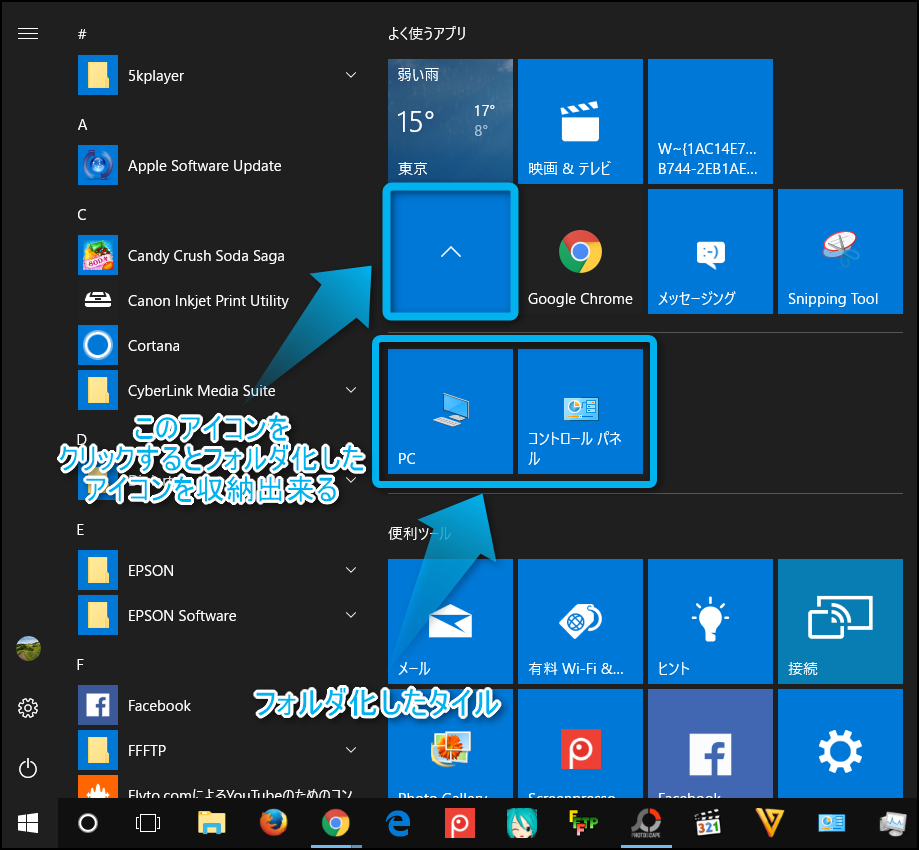Open the メッセージング tile

click(710, 252)
